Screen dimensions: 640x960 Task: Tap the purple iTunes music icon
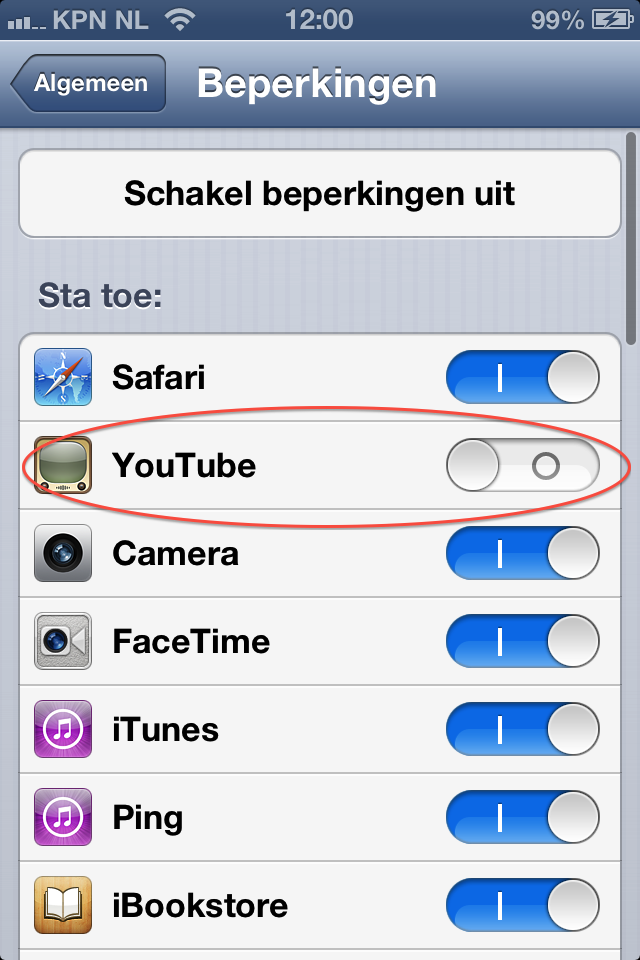[63, 729]
